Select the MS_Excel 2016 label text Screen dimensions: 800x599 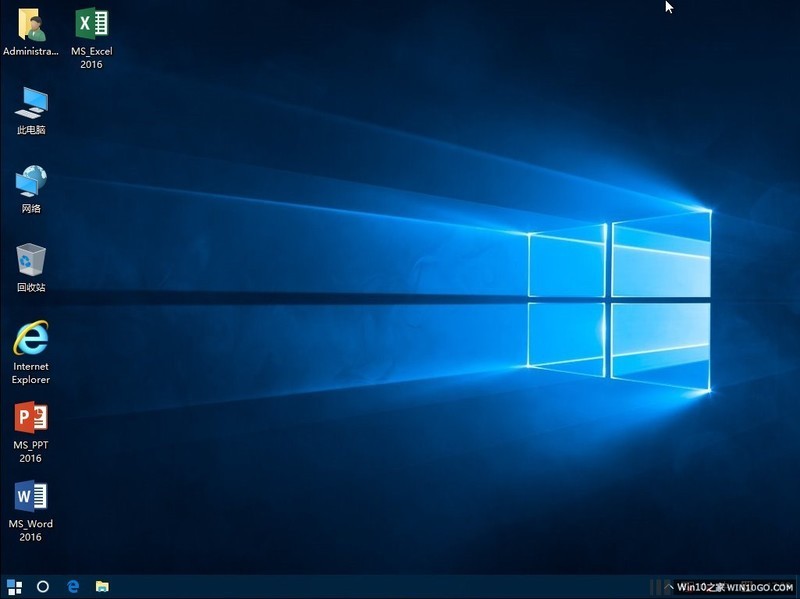point(91,58)
